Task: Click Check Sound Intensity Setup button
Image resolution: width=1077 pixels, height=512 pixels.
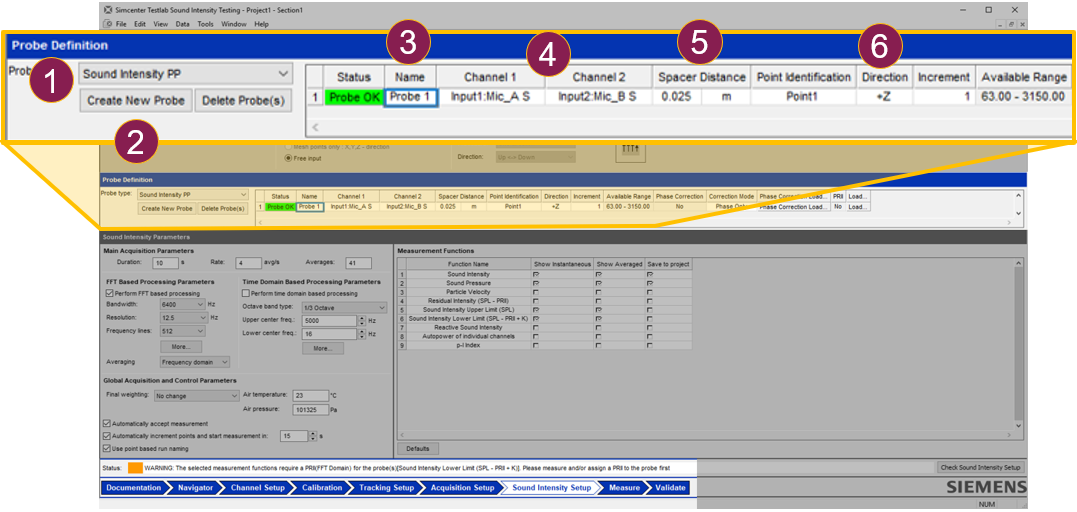Action: tap(980, 467)
